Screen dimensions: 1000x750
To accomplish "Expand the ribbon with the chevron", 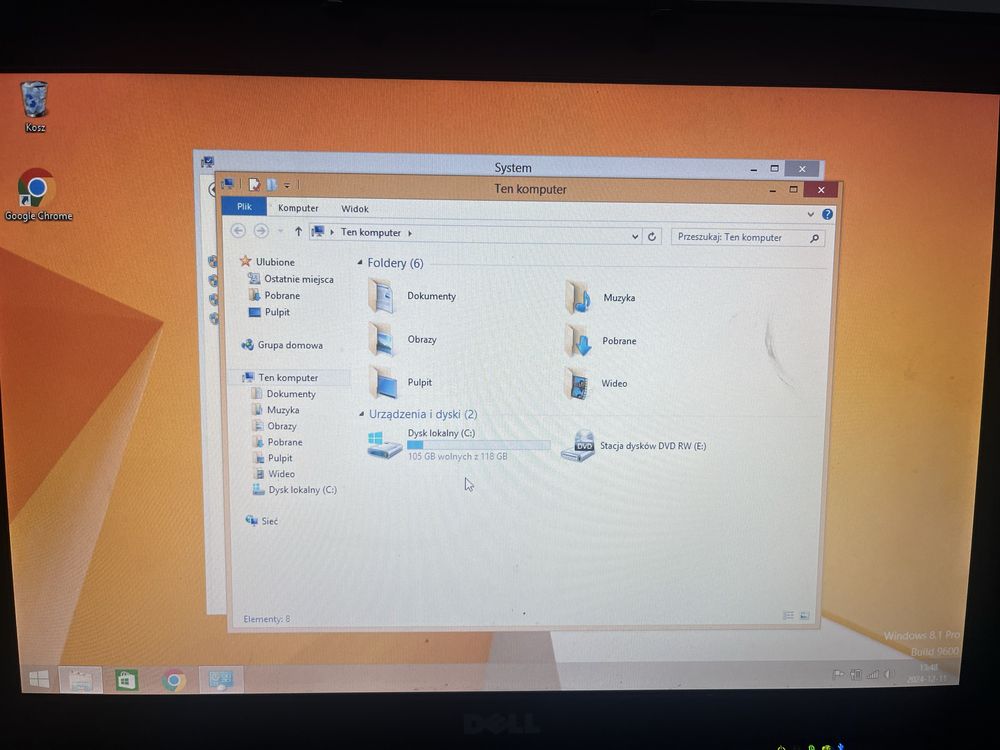I will (811, 214).
